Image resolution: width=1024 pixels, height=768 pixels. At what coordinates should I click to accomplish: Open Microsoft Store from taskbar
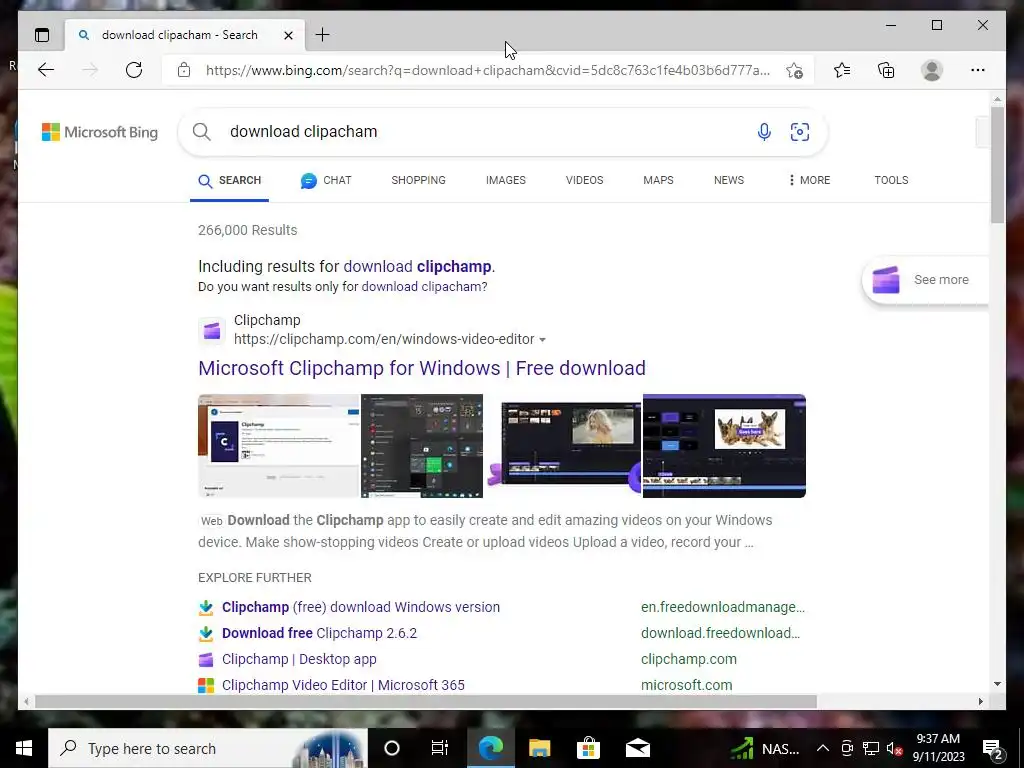click(588, 748)
